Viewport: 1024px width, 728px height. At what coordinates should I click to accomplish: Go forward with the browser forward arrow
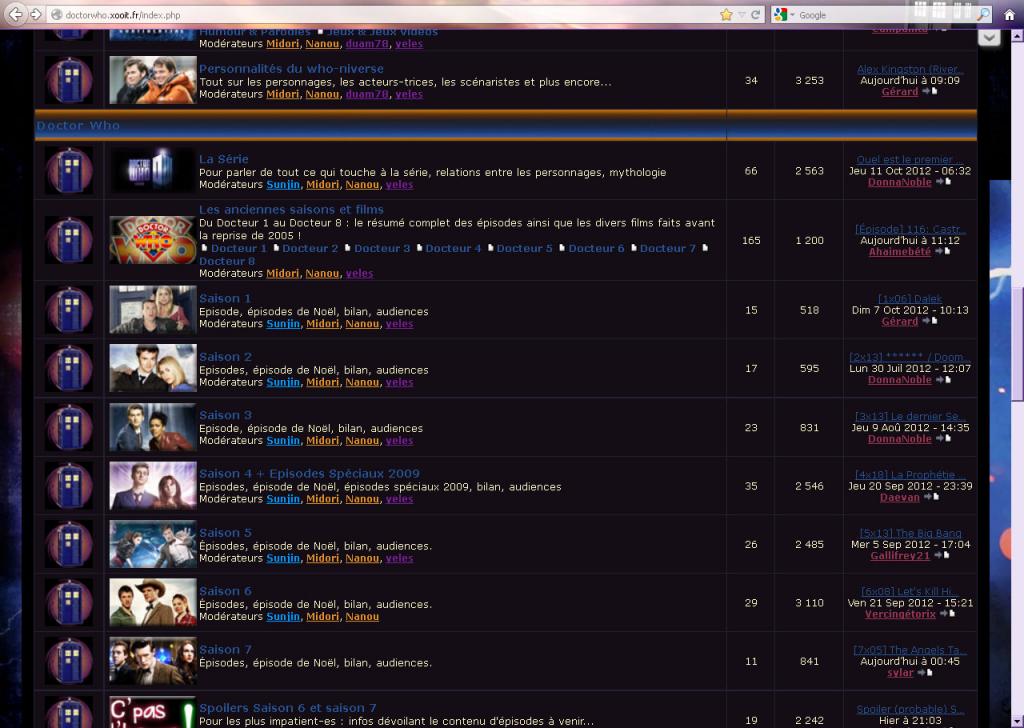click(x=35, y=14)
